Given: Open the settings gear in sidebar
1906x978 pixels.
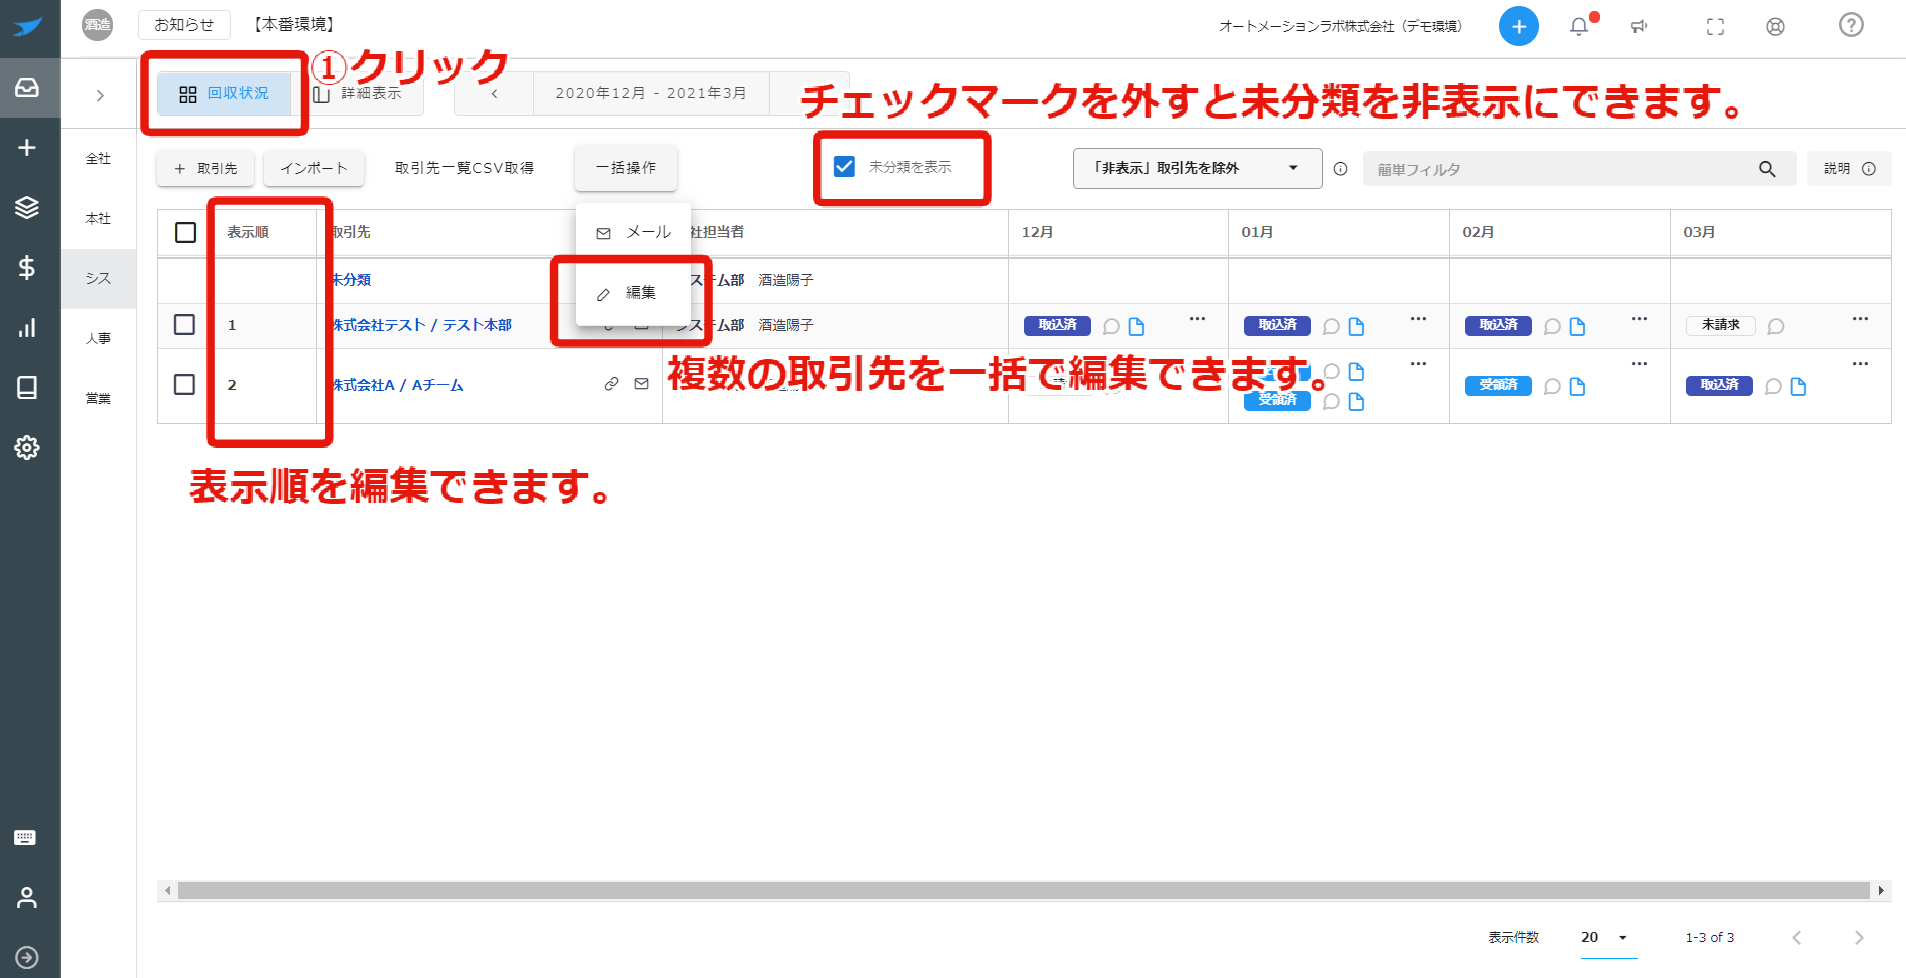Looking at the screenshot, I should pyautogui.click(x=27, y=447).
